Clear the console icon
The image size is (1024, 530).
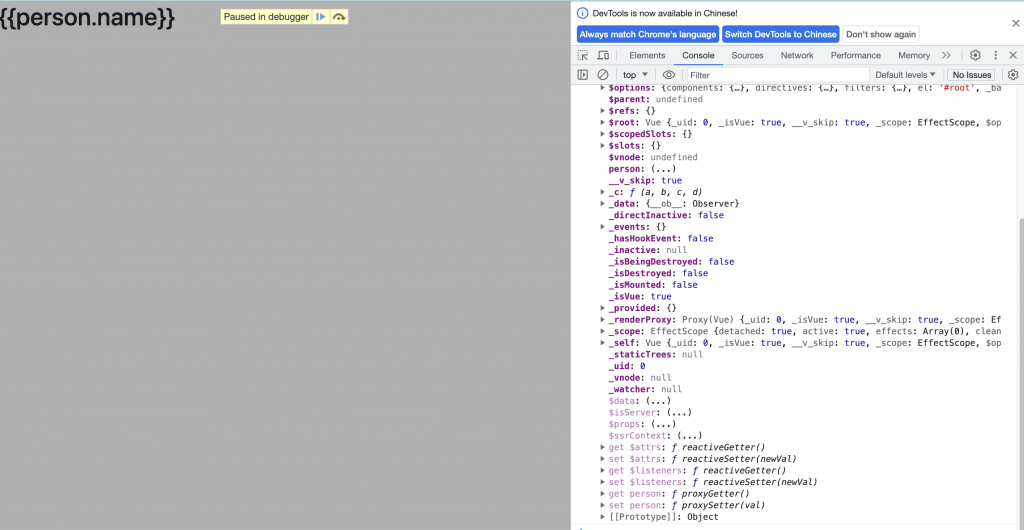tap(603, 75)
